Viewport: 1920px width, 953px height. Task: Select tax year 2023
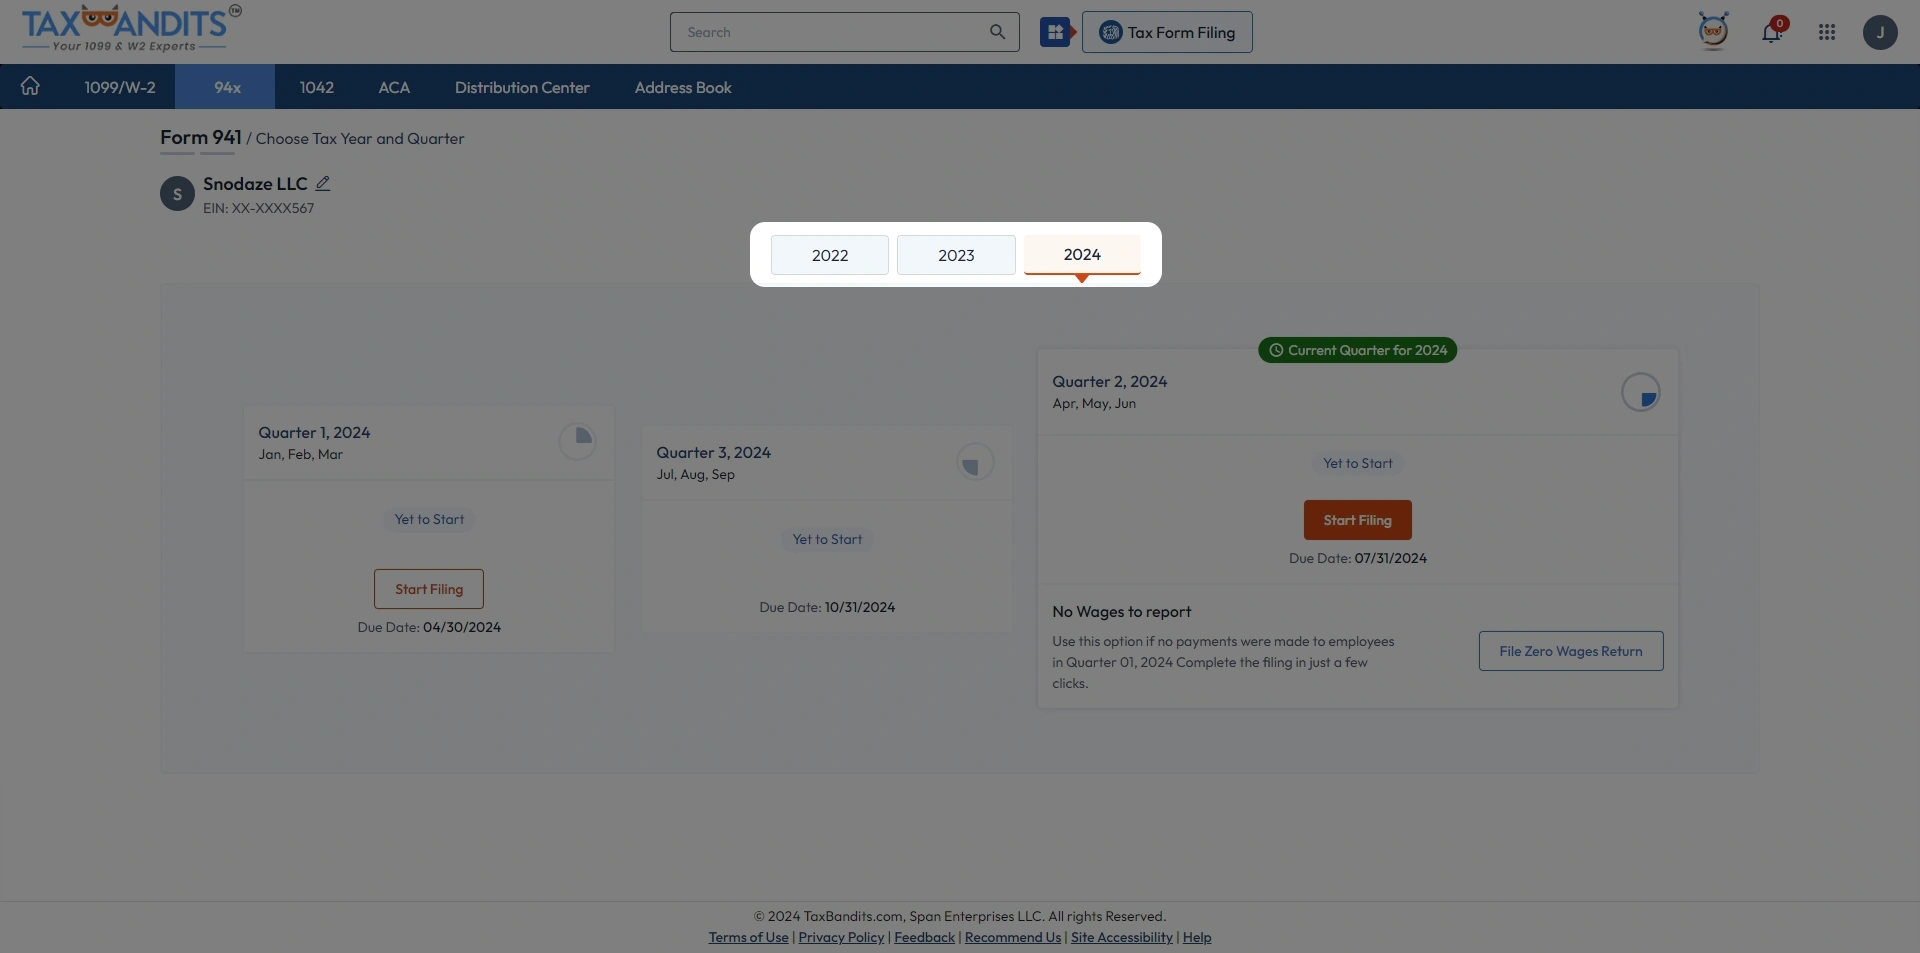(955, 255)
